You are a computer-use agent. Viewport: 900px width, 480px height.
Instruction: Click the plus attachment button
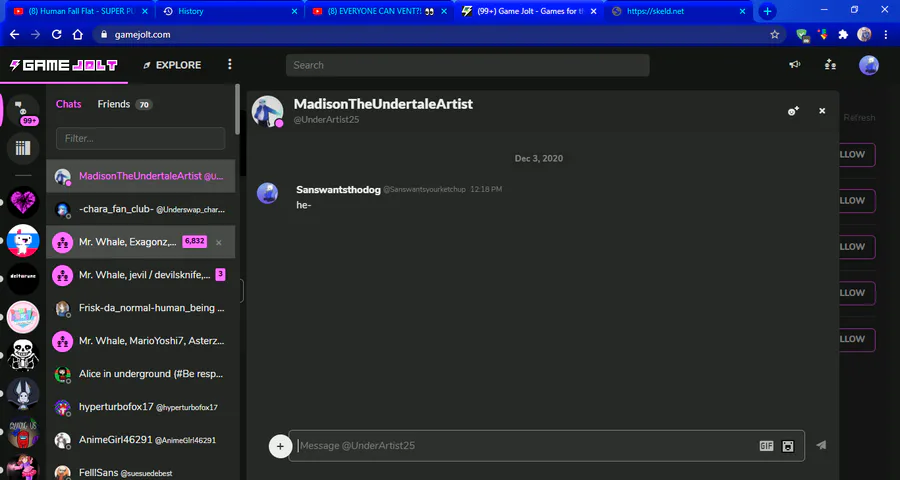[280, 446]
